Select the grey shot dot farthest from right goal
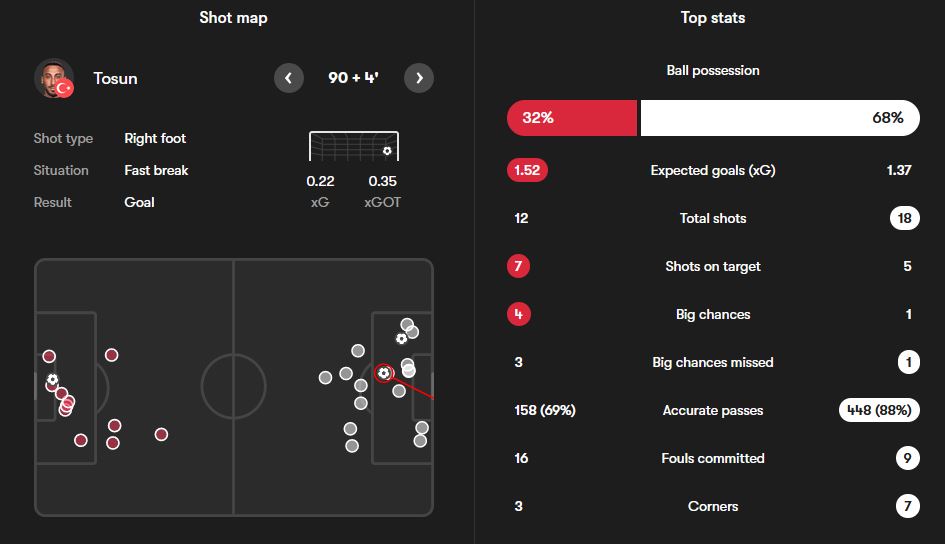This screenshot has width=945, height=544. pos(325,378)
